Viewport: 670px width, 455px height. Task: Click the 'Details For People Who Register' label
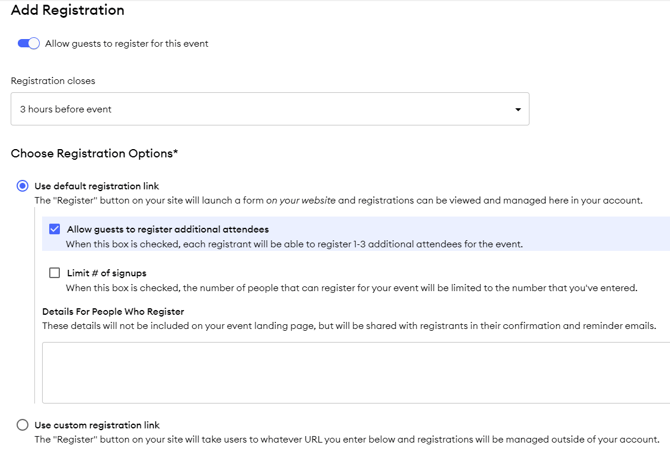(x=113, y=311)
